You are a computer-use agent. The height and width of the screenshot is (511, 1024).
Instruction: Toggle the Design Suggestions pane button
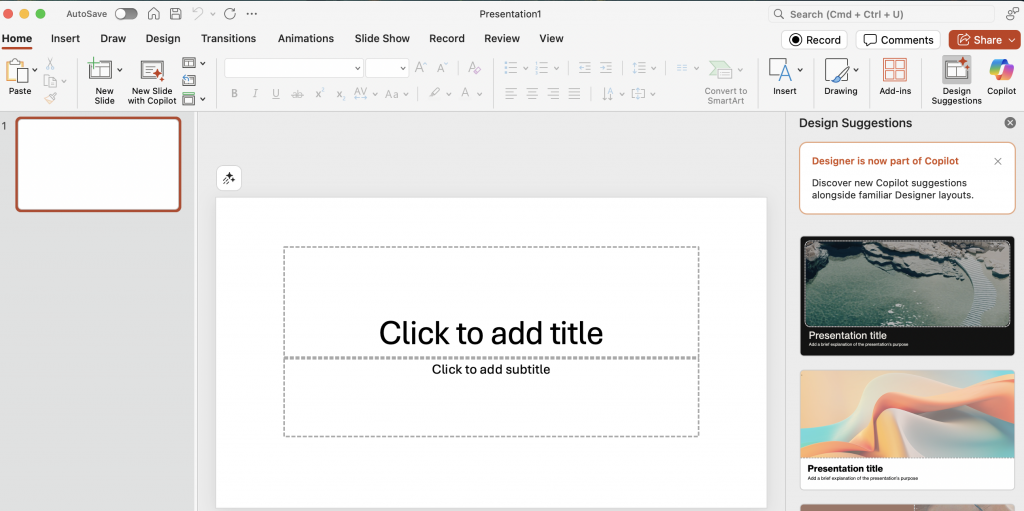click(x=956, y=72)
